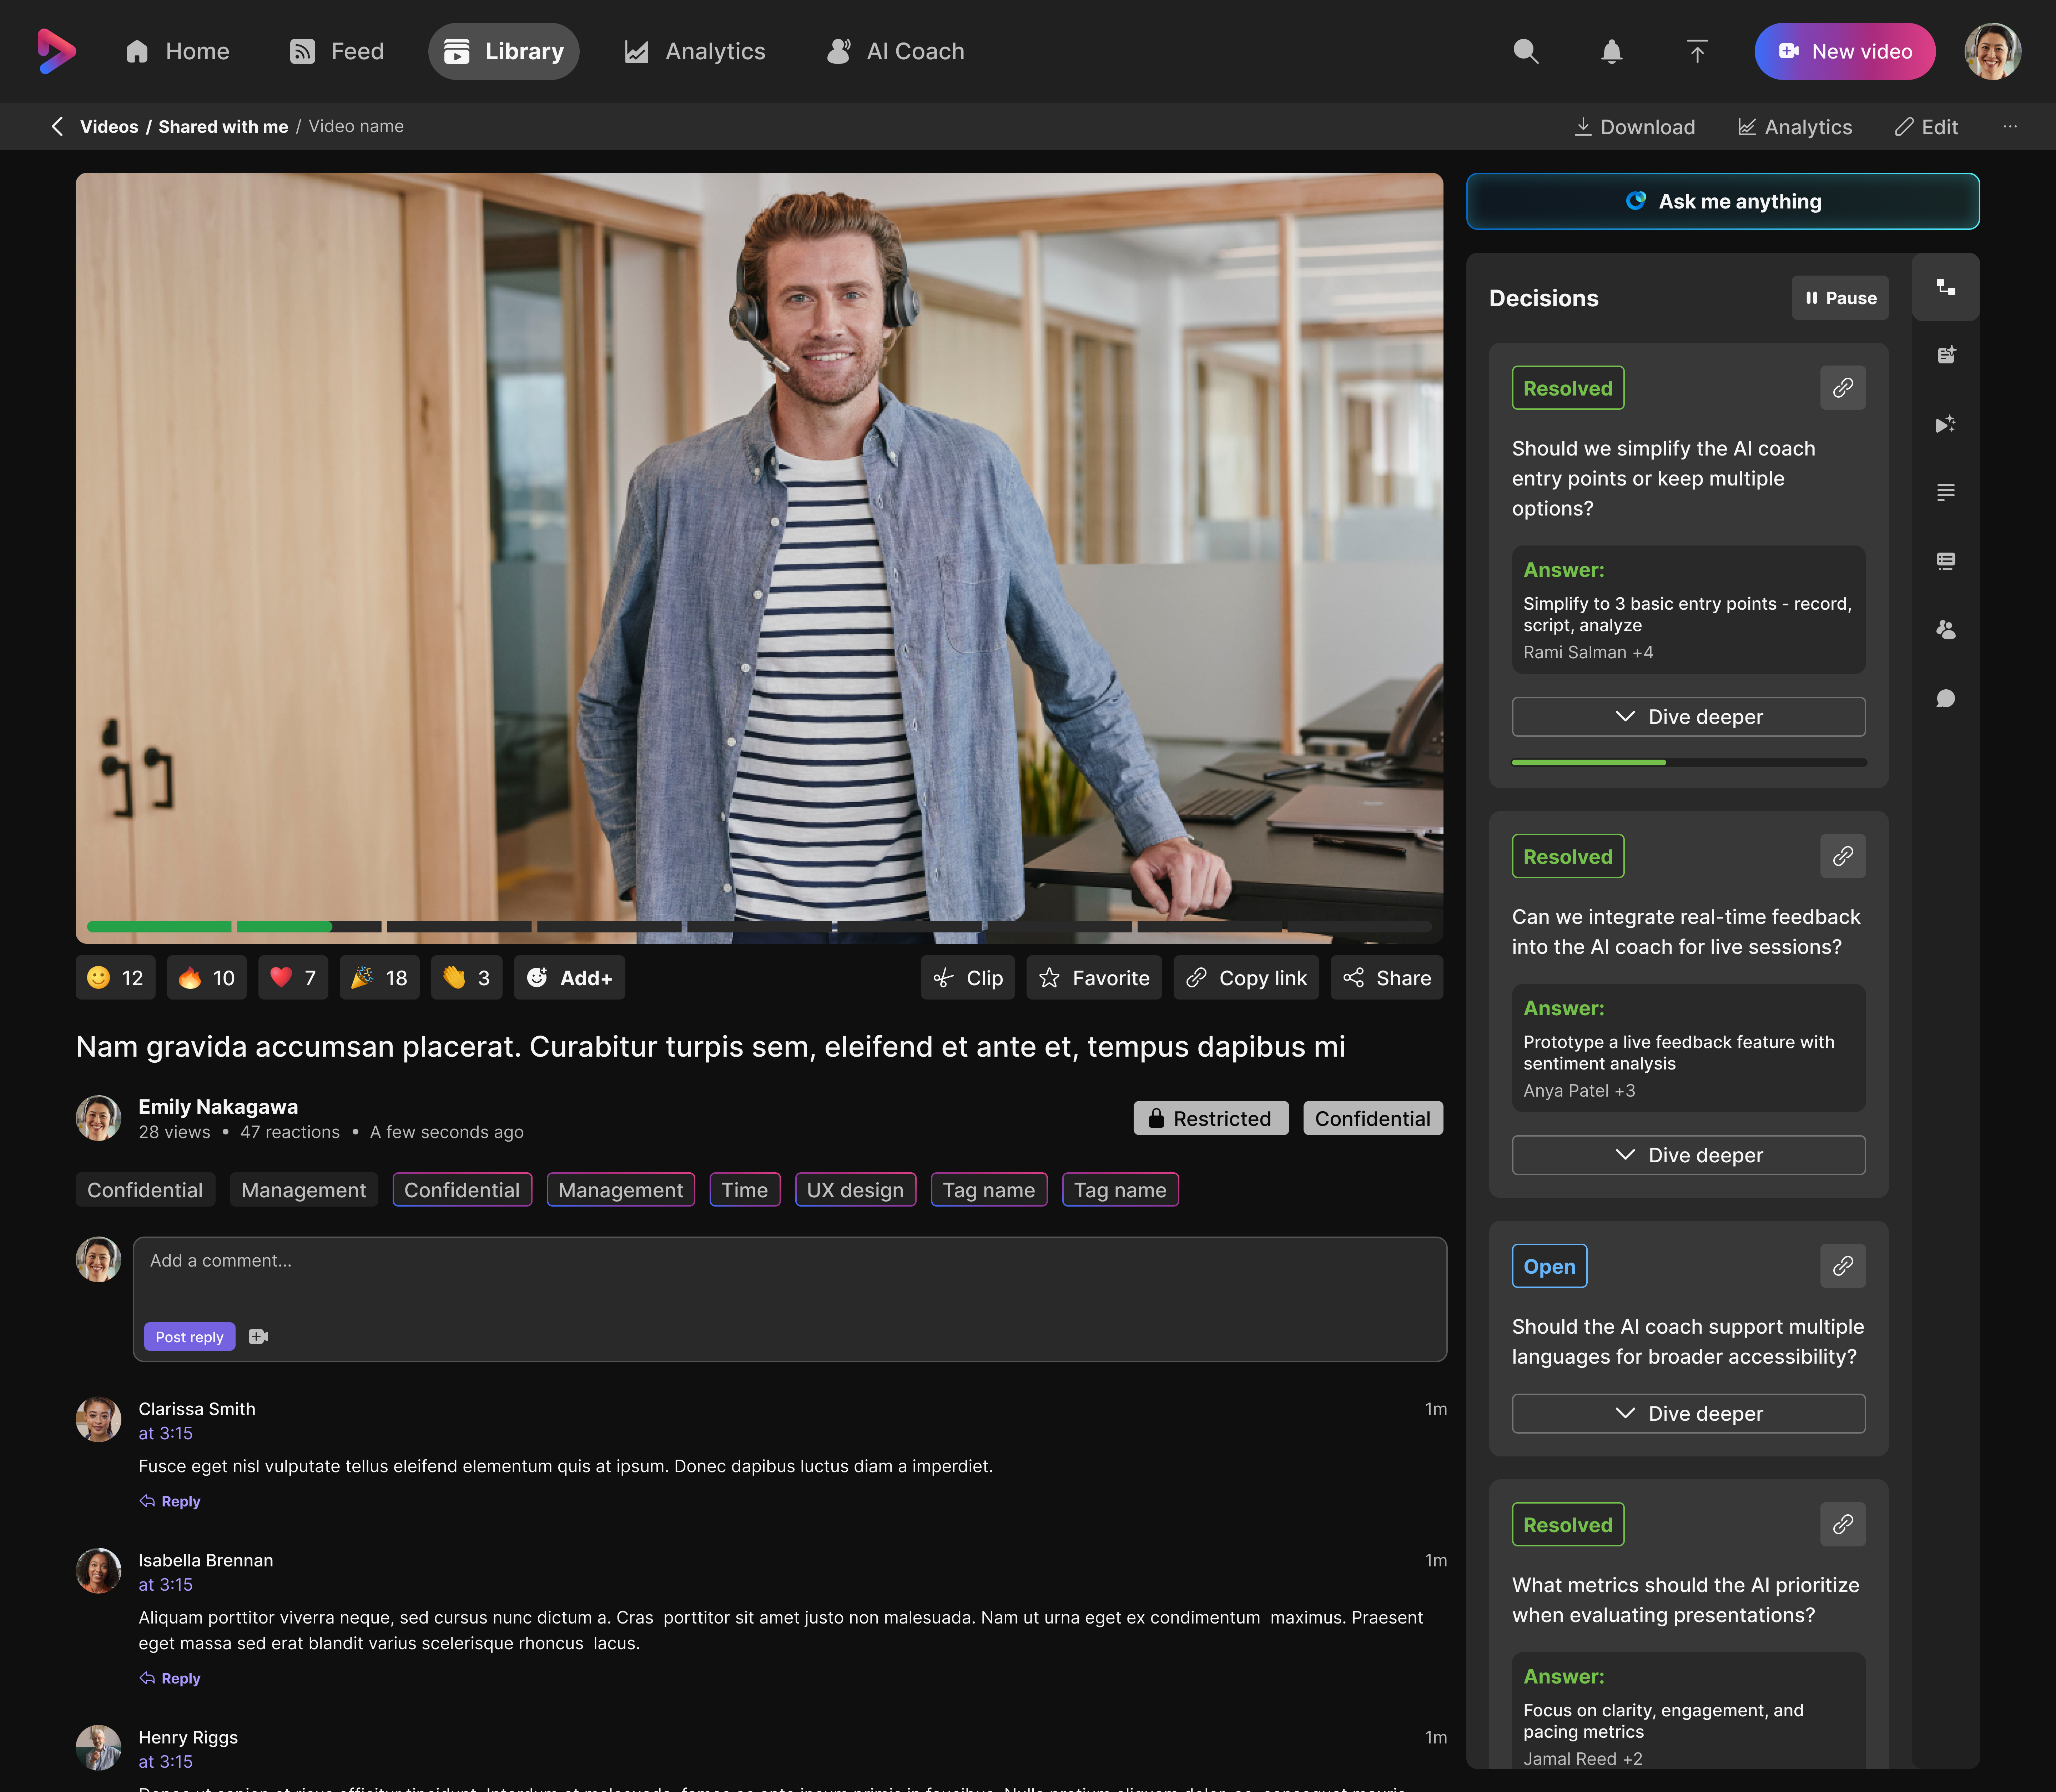Image resolution: width=2056 pixels, height=1792 pixels.
Task: Select the UX design tag
Action: (855, 1190)
